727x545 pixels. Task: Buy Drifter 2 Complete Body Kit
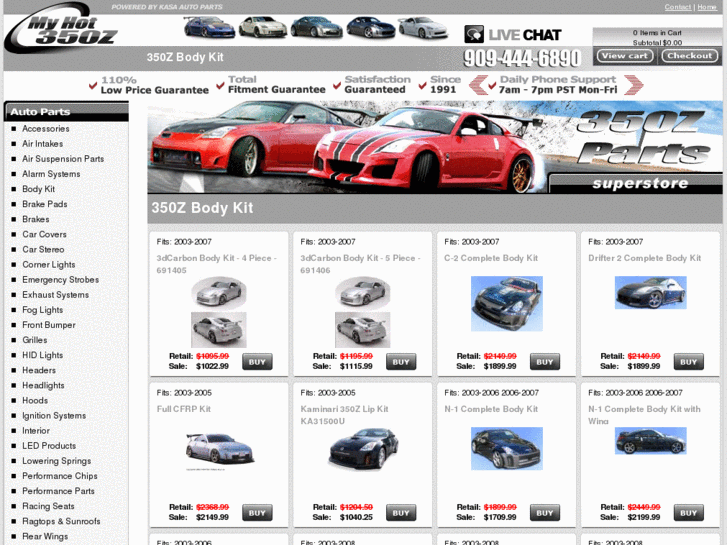click(x=689, y=362)
